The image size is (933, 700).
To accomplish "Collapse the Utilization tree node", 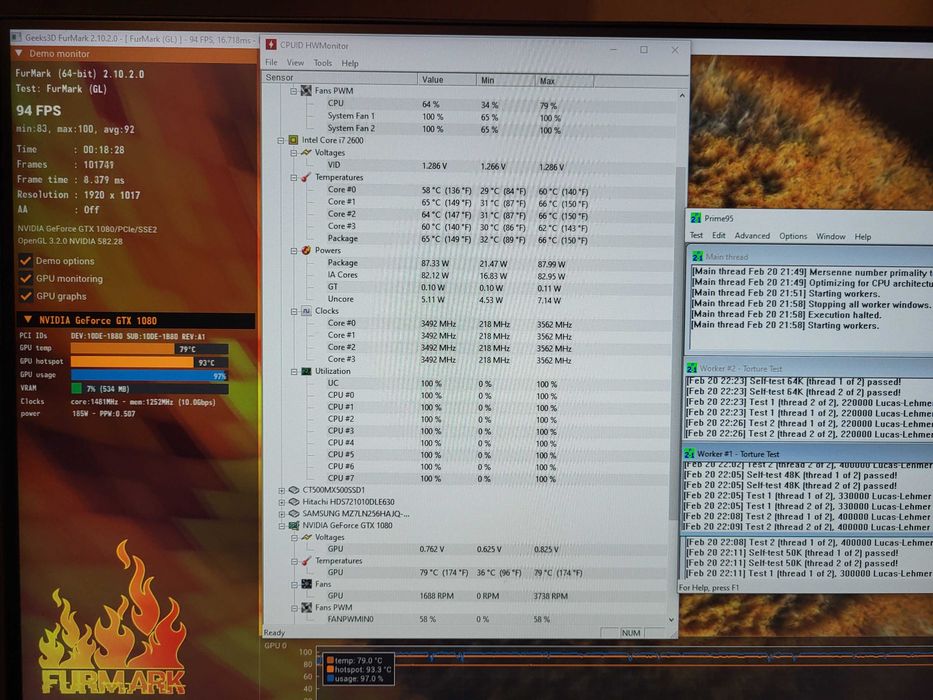I will [x=293, y=371].
